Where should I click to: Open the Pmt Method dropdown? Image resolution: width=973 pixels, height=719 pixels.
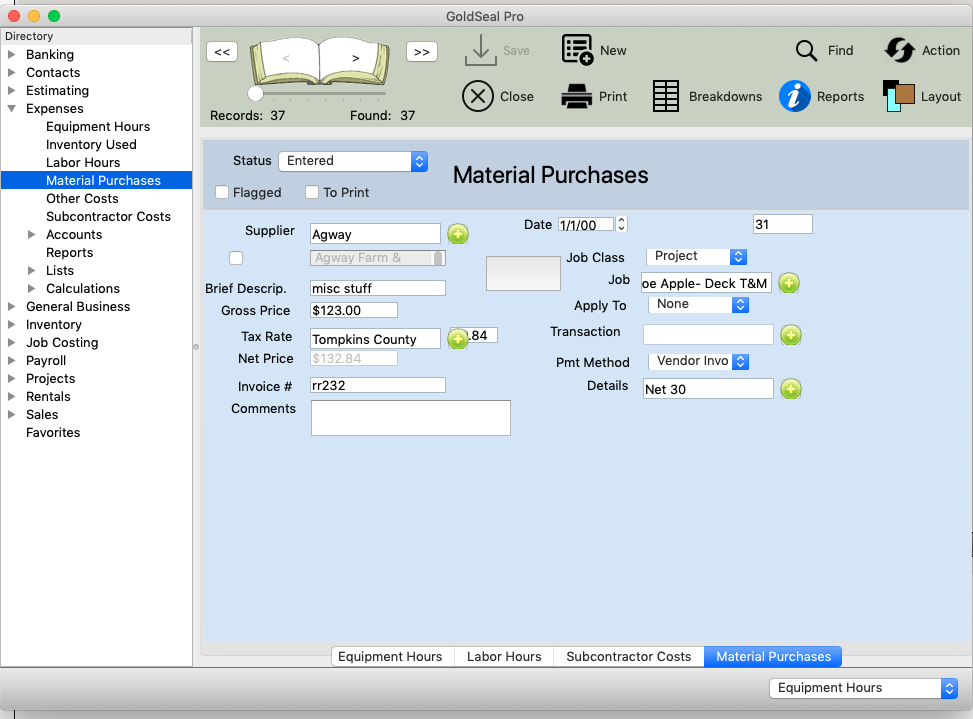coord(699,361)
